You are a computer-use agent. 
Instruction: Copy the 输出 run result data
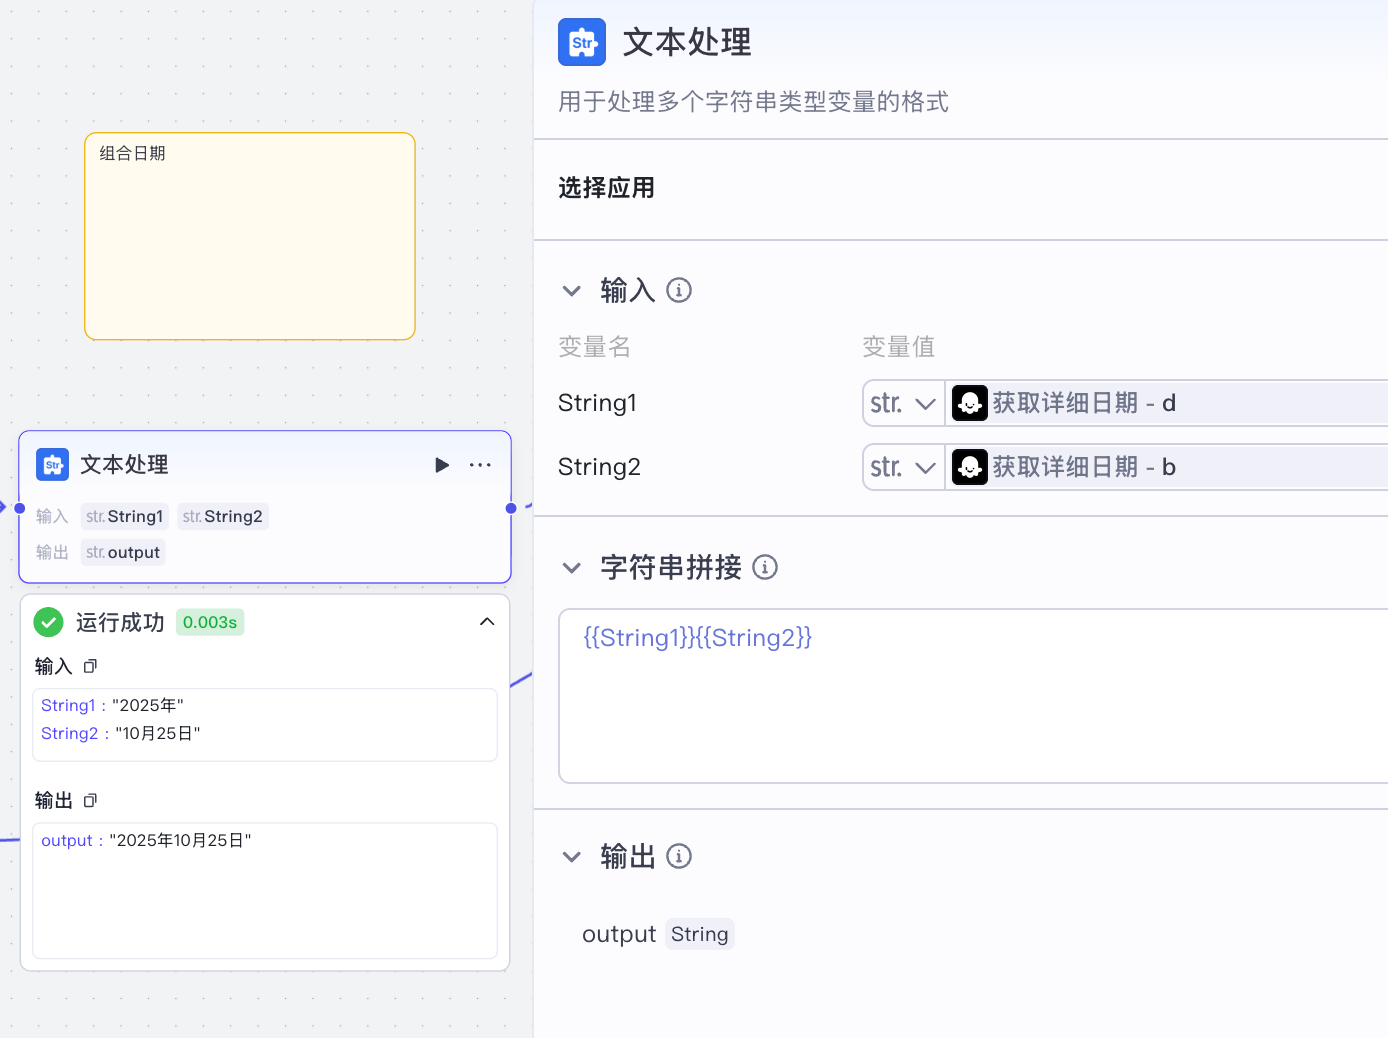click(90, 800)
